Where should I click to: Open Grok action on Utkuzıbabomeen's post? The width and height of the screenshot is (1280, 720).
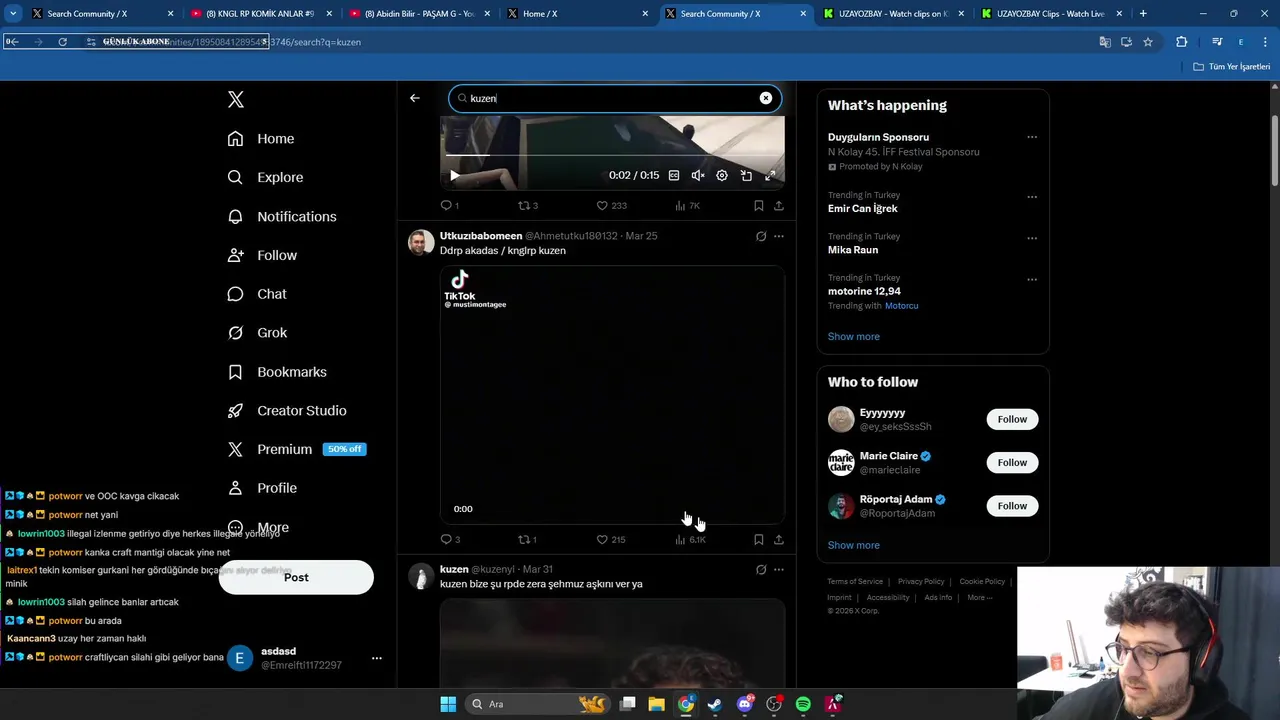[x=761, y=237]
